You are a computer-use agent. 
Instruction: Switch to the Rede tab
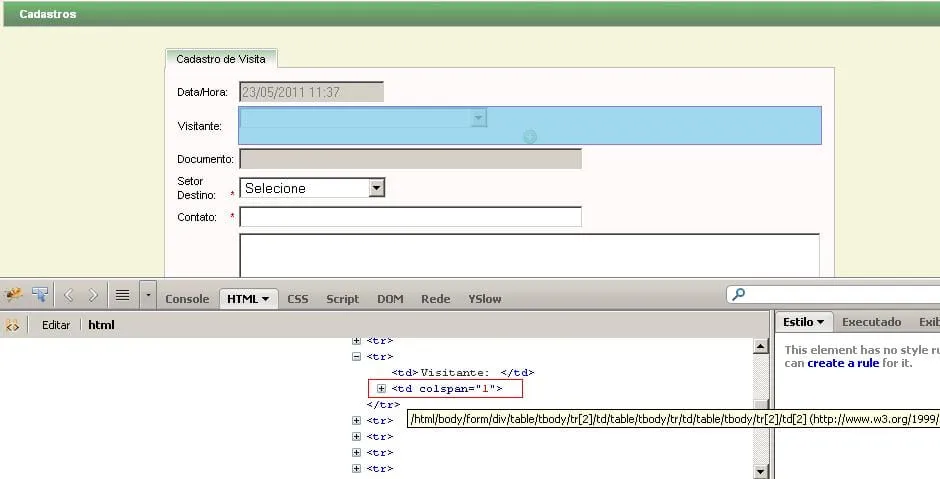tap(435, 299)
